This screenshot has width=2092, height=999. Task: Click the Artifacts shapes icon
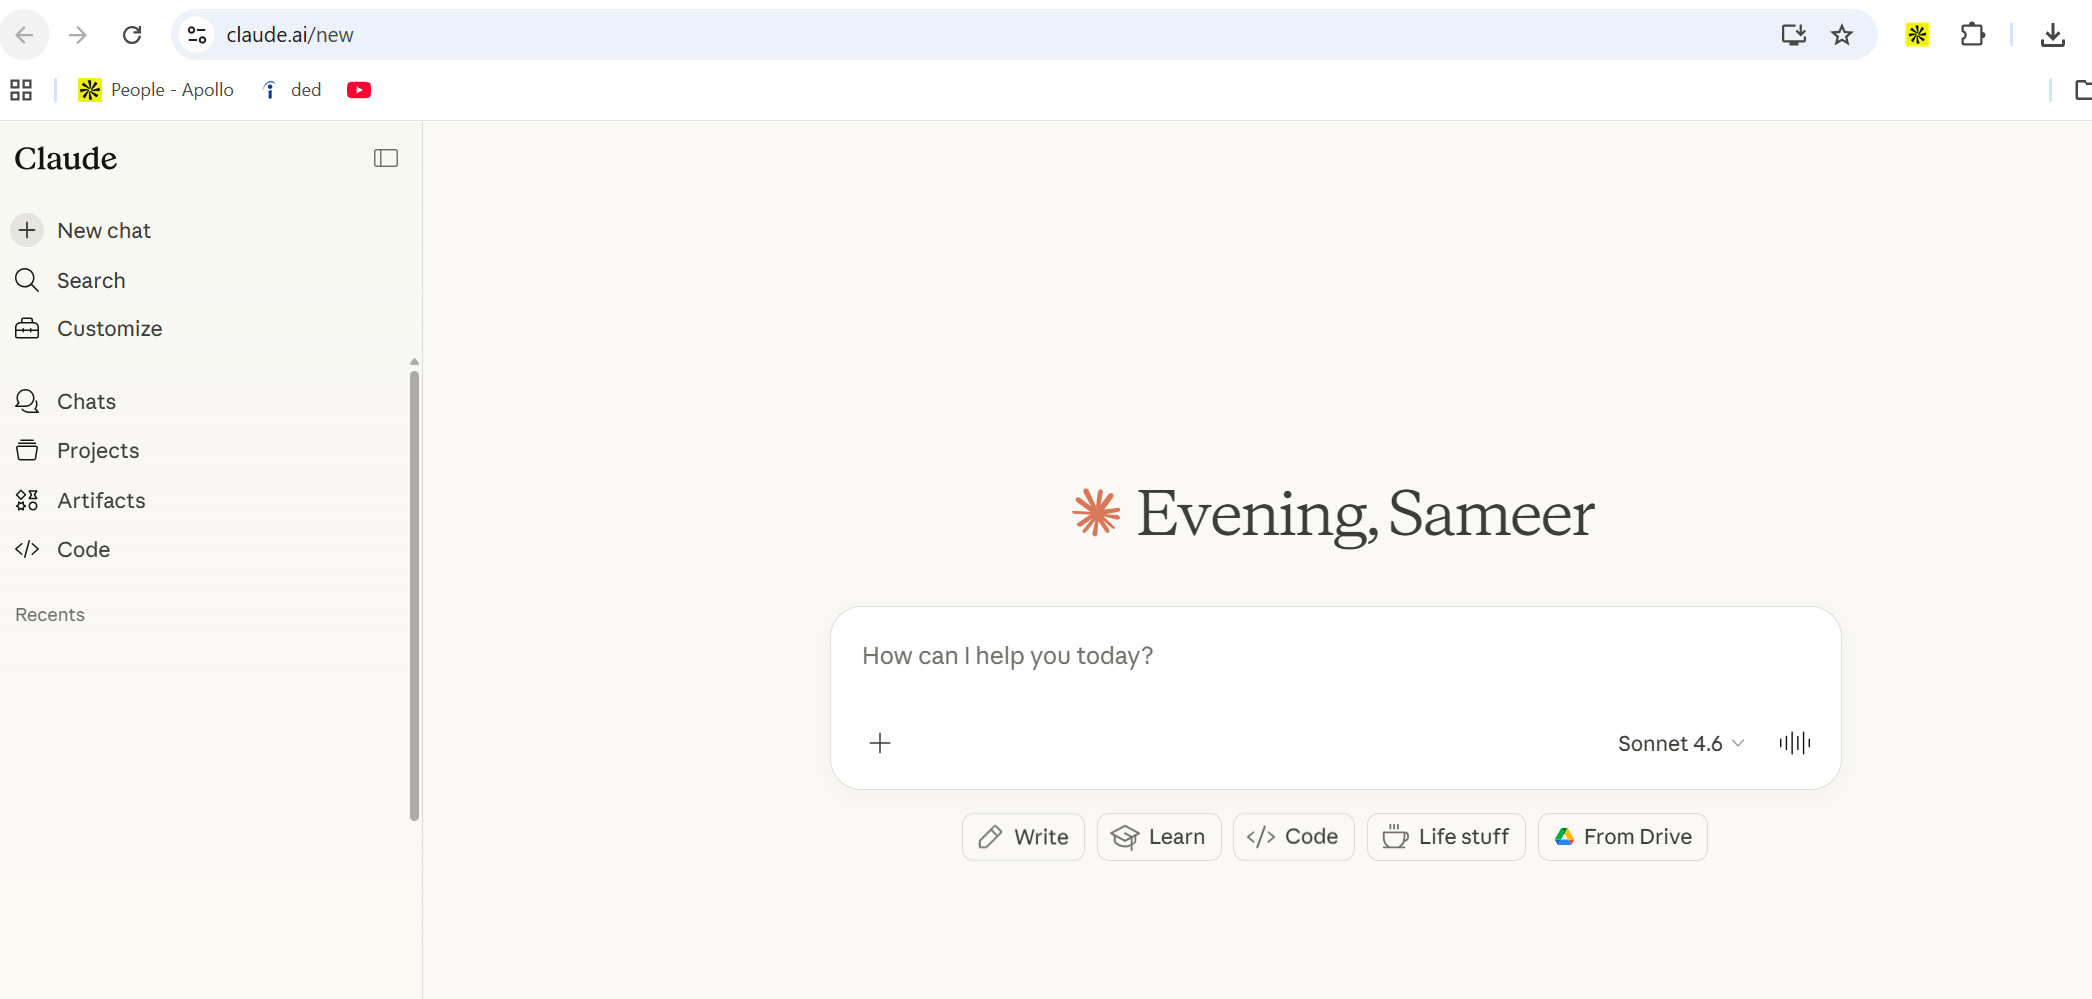pos(27,500)
